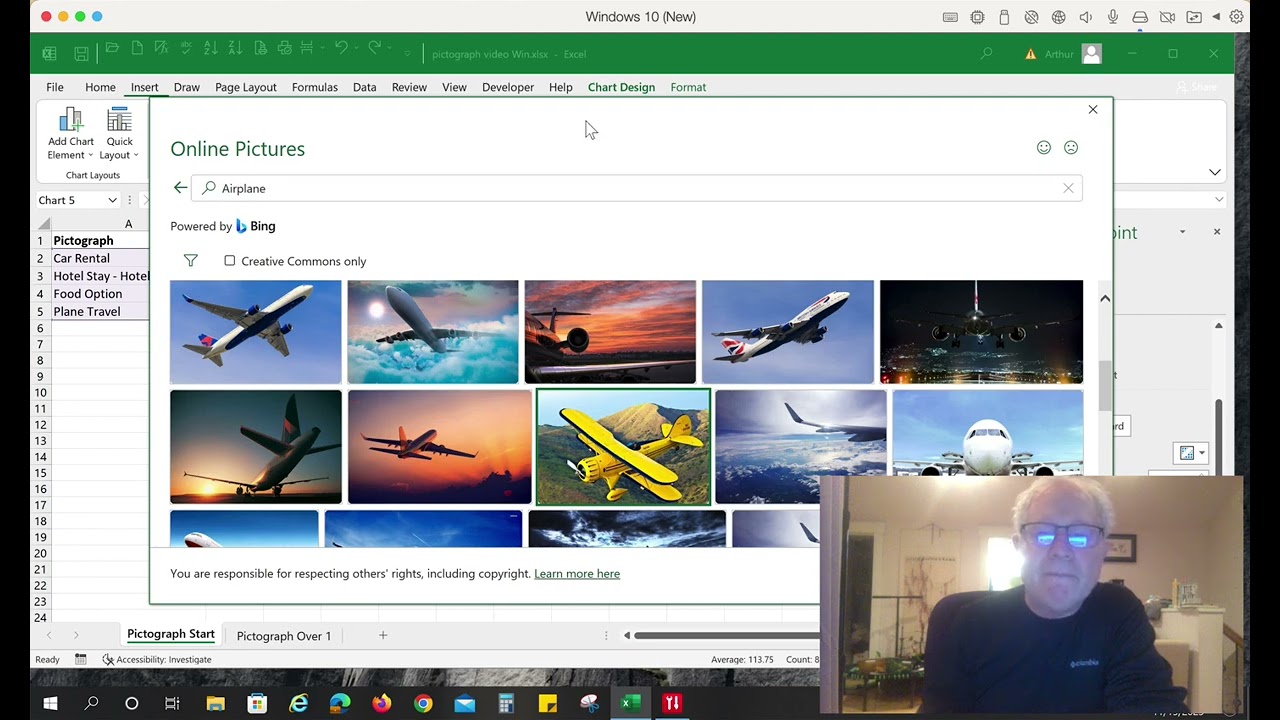The height and width of the screenshot is (720, 1280).
Task: Switch to the Chart Design tab
Action: (621, 87)
